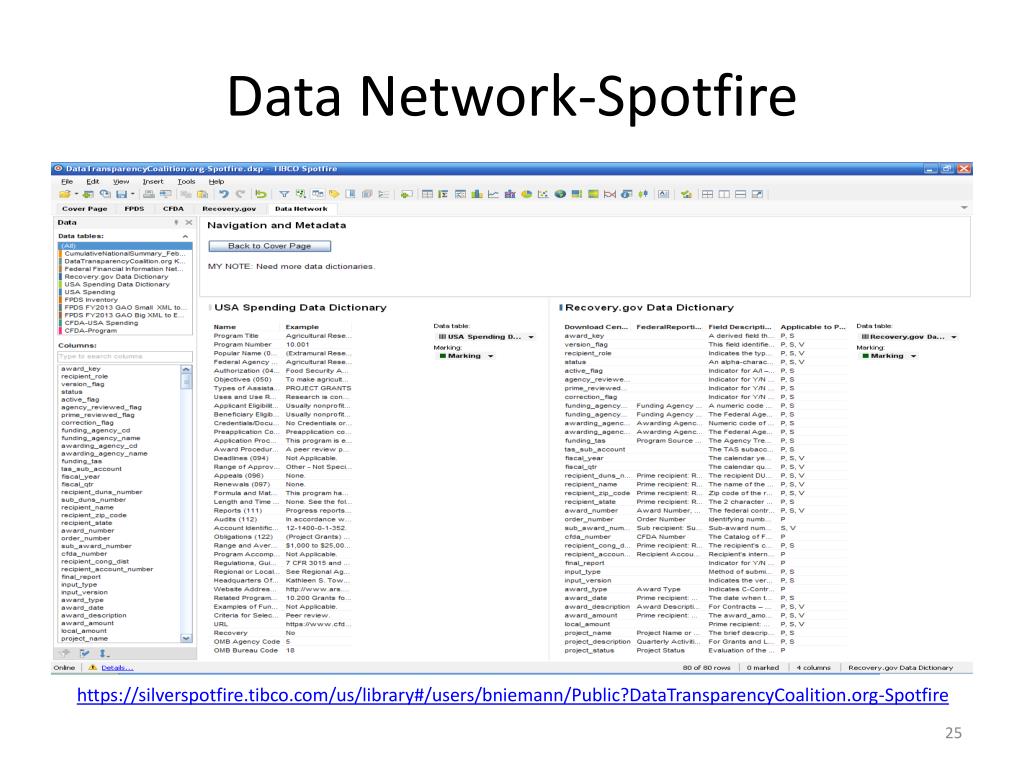
Task: Select award_key column in list
Action: pos(81,369)
